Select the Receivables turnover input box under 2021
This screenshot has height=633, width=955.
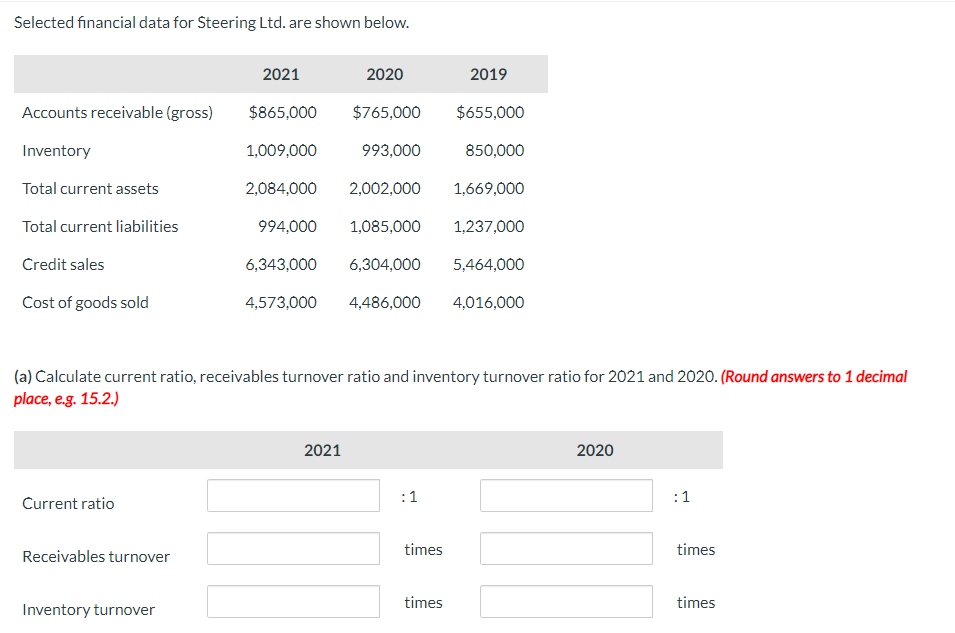(x=292, y=548)
